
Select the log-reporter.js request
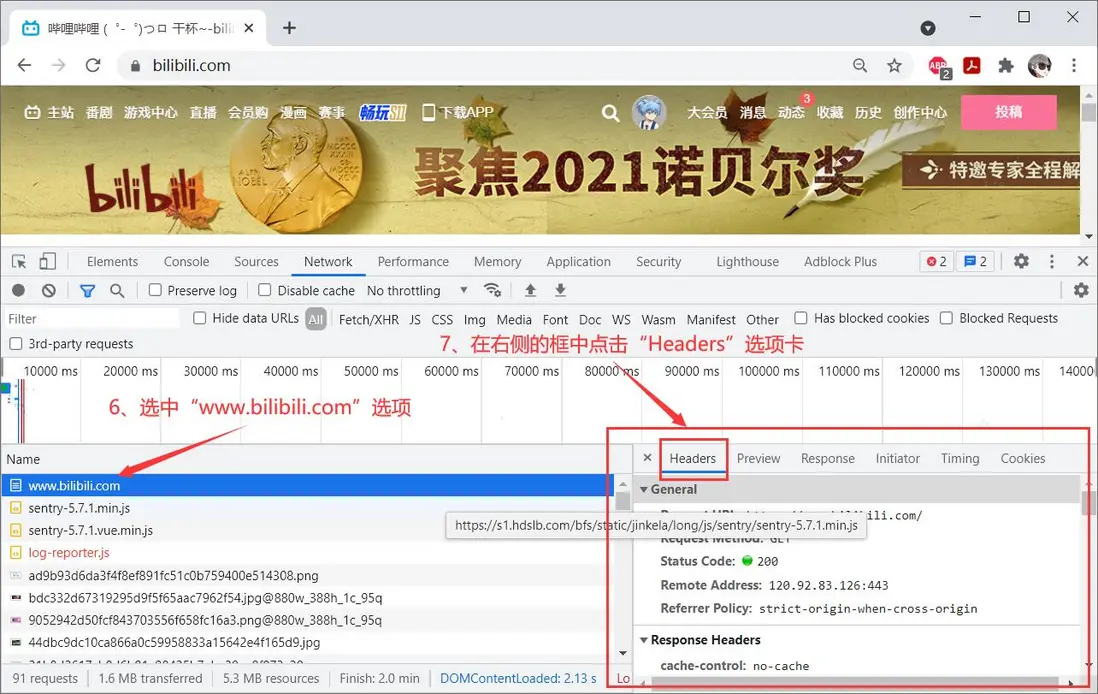coord(307,553)
